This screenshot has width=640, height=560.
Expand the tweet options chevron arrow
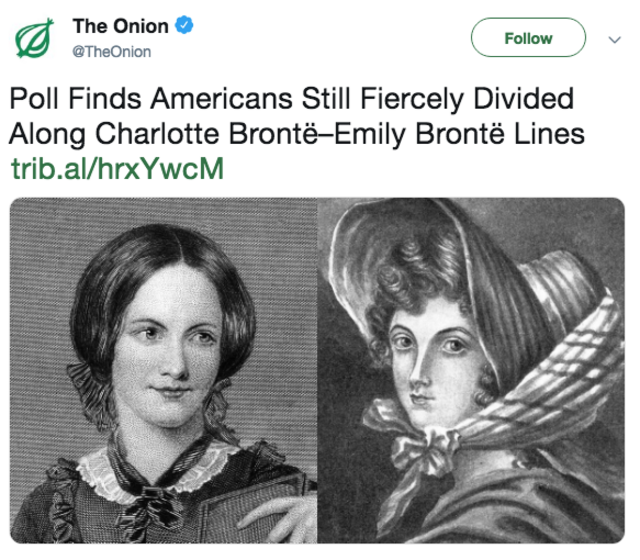[x=614, y=39]
